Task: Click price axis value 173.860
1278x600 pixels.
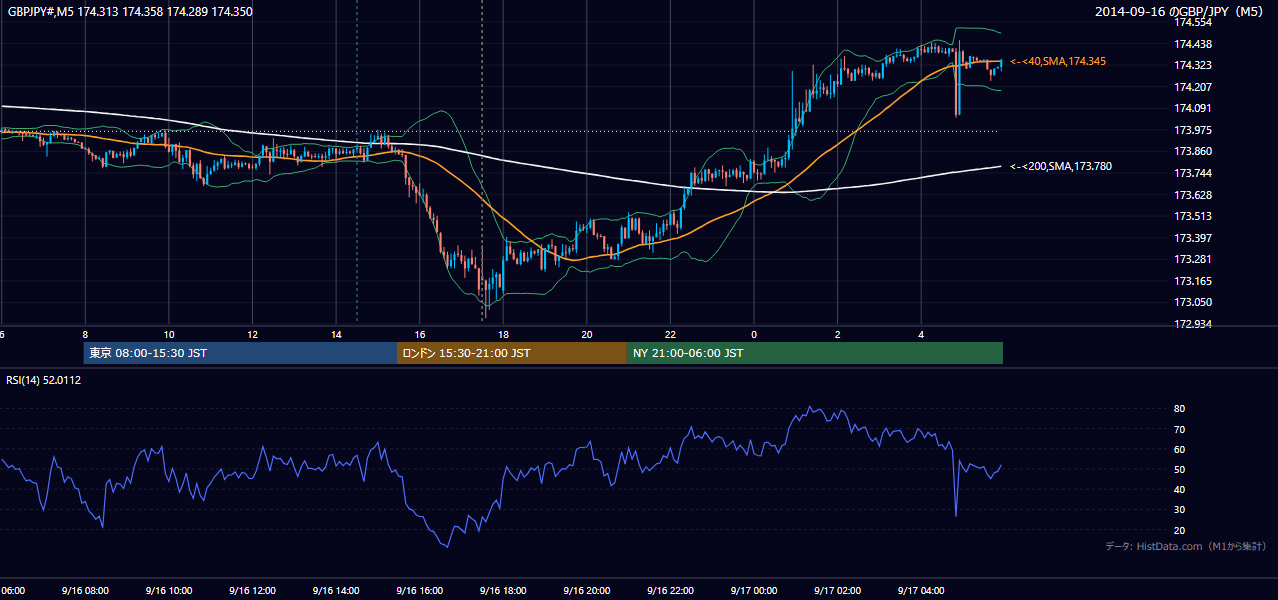Action: [1192, 152]
